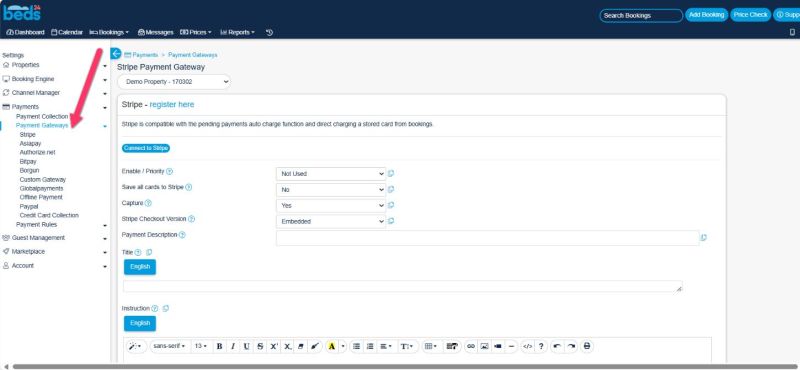This screenshot has height=370, width=800.
Task: Select the English button under Instruction
Action: click(x=140, y=324)
